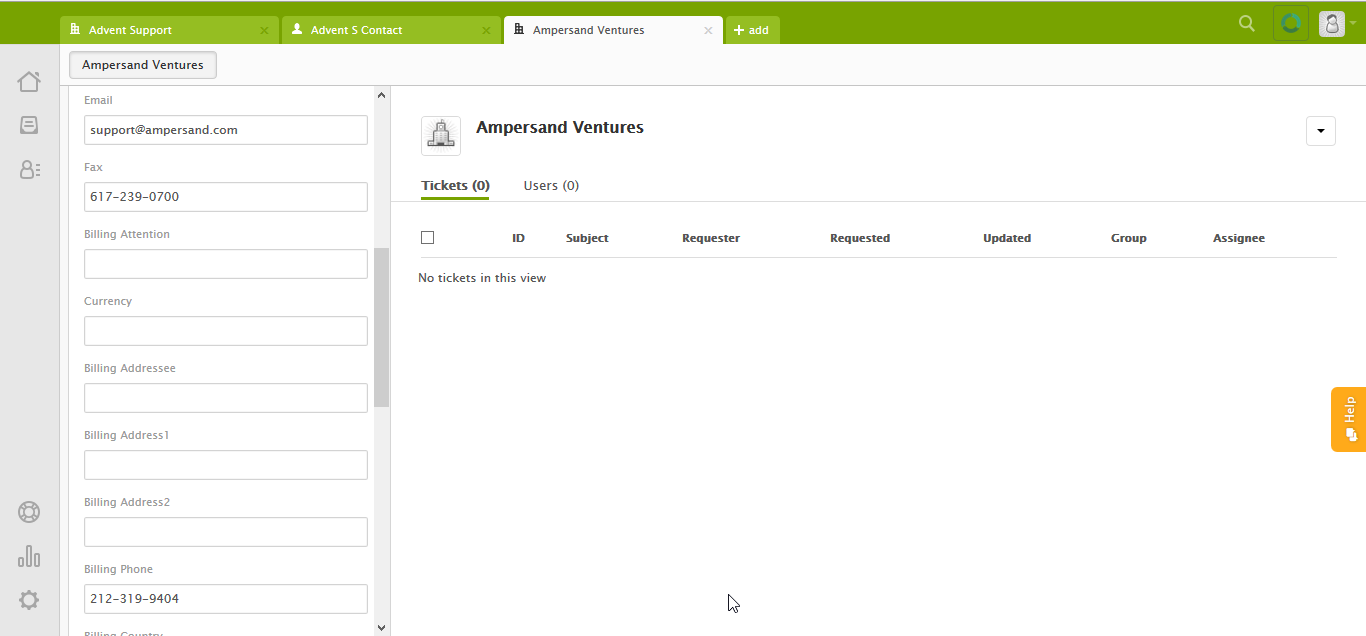Sort tickets by Updated column
The width and height of the screenshot is (1366, 636).
(x=1007, y=238)
